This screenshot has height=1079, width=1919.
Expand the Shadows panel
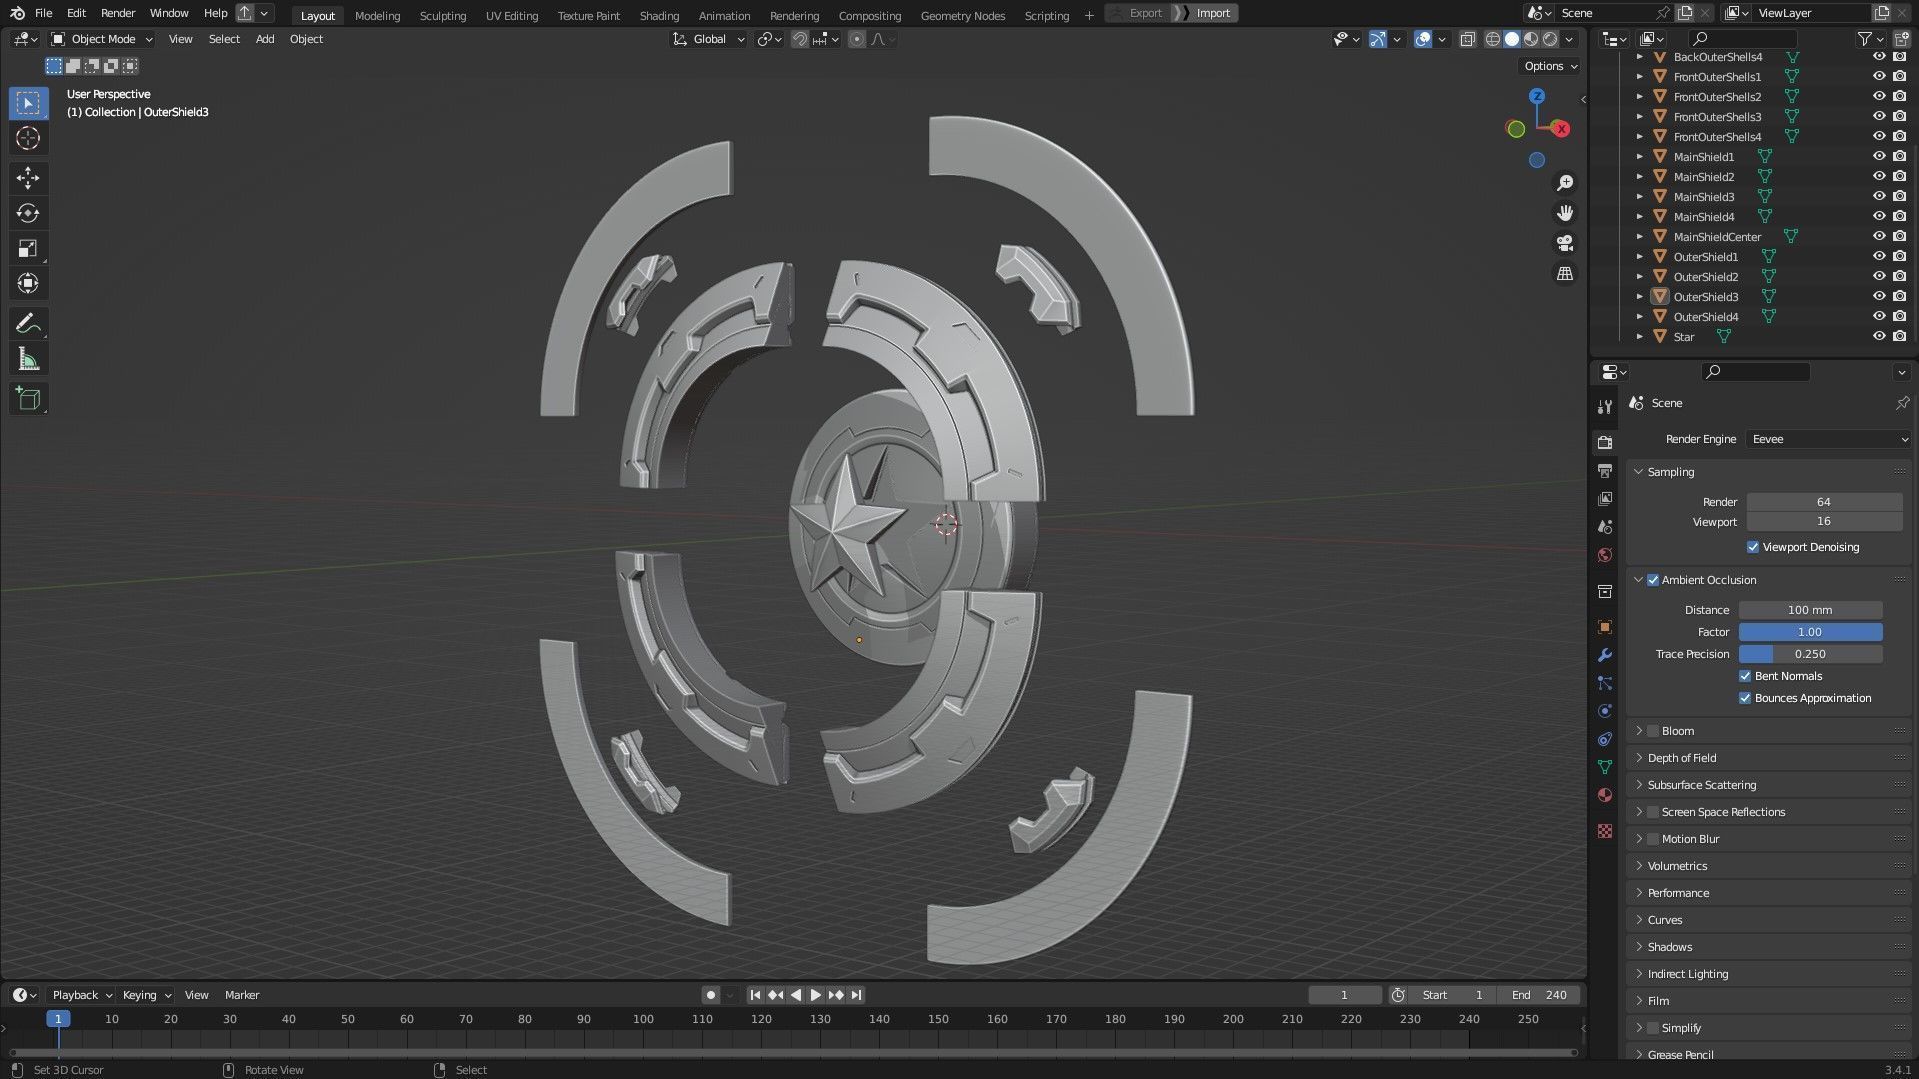[1670, 947]
